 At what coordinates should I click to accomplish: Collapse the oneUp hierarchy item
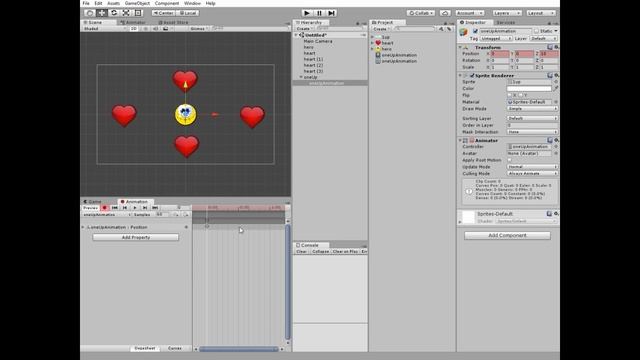tap(301, 77)
